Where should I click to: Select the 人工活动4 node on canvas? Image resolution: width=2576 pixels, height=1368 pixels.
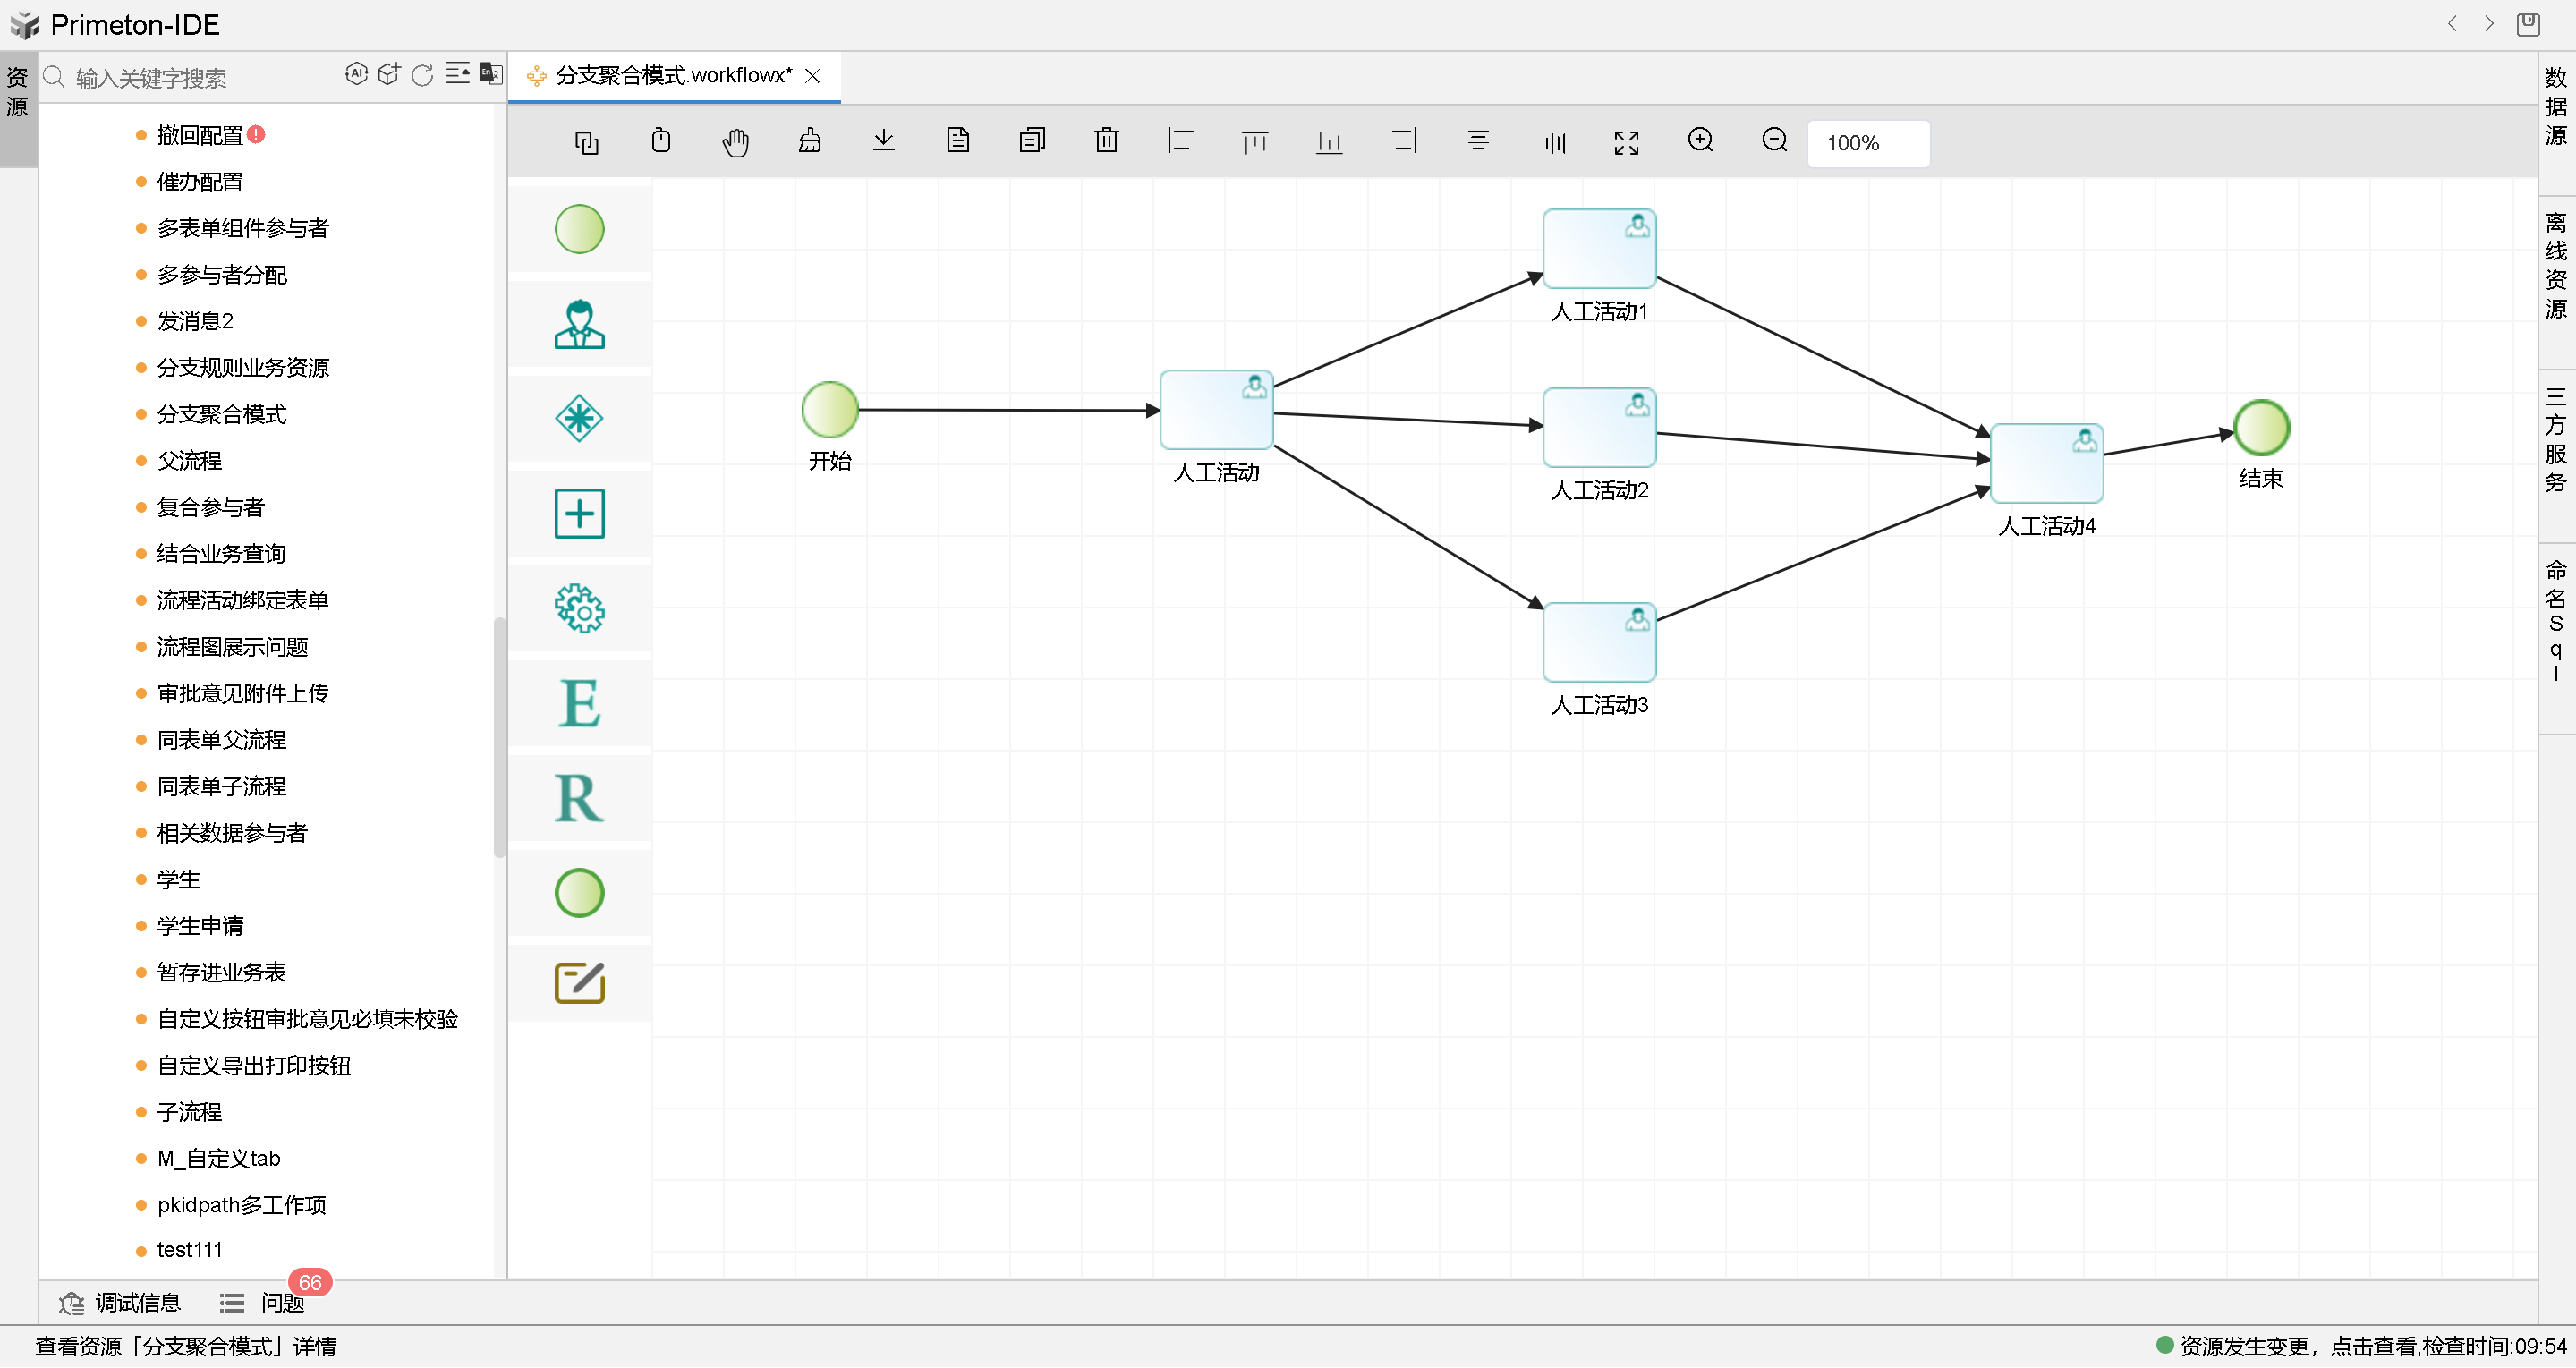pyautogui.click(x=2045, y=463)
